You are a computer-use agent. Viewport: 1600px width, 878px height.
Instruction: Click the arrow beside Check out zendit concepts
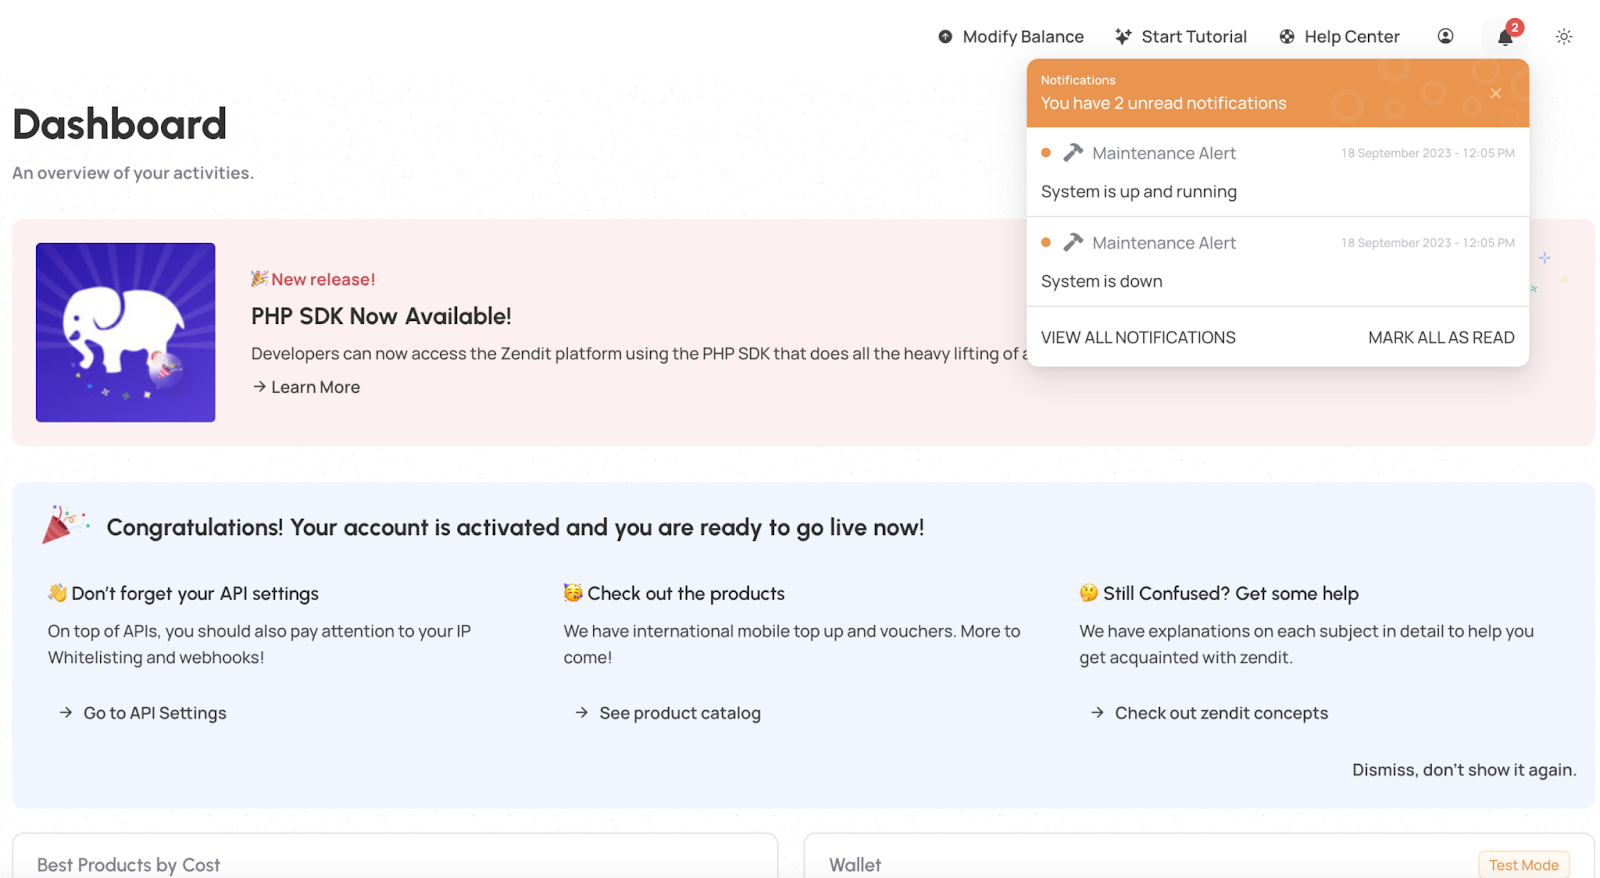coord(1098,713)
